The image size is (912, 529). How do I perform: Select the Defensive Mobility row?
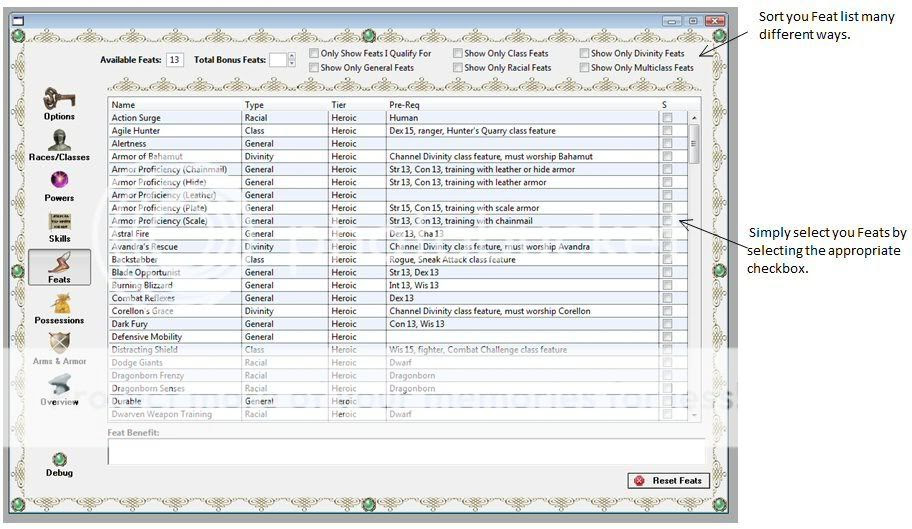coord(397,337)
